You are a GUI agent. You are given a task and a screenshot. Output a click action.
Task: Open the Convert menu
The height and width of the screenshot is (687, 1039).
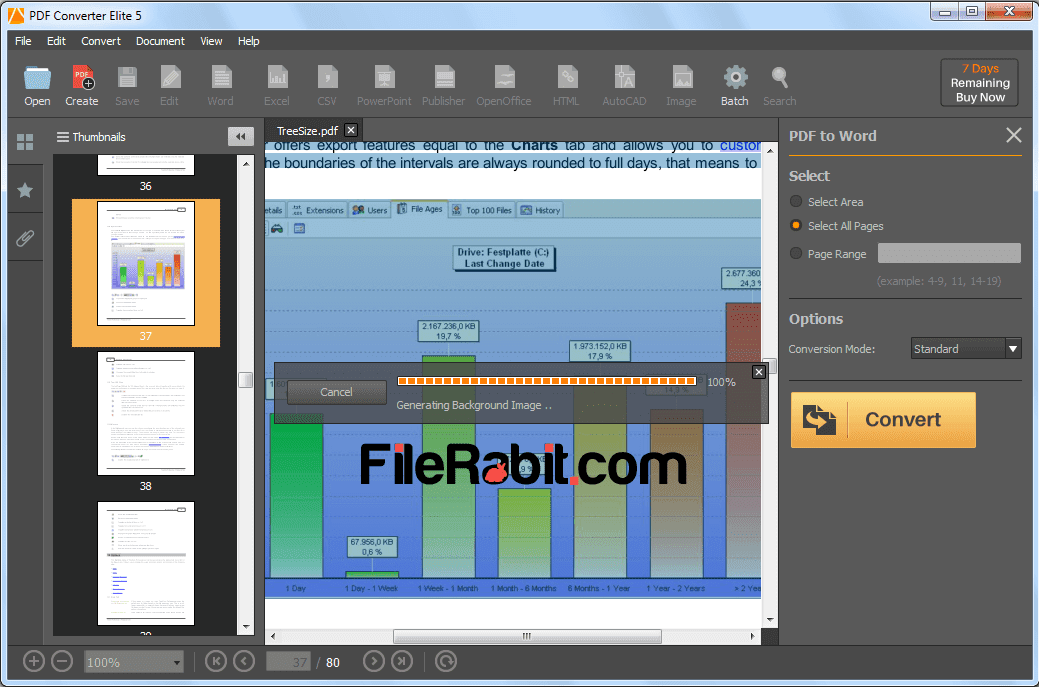coord(101,41)
